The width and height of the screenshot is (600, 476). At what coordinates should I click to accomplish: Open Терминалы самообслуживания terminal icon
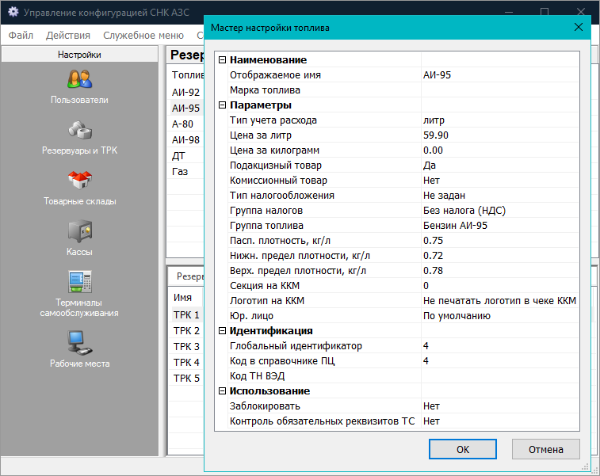pos(79,281)
